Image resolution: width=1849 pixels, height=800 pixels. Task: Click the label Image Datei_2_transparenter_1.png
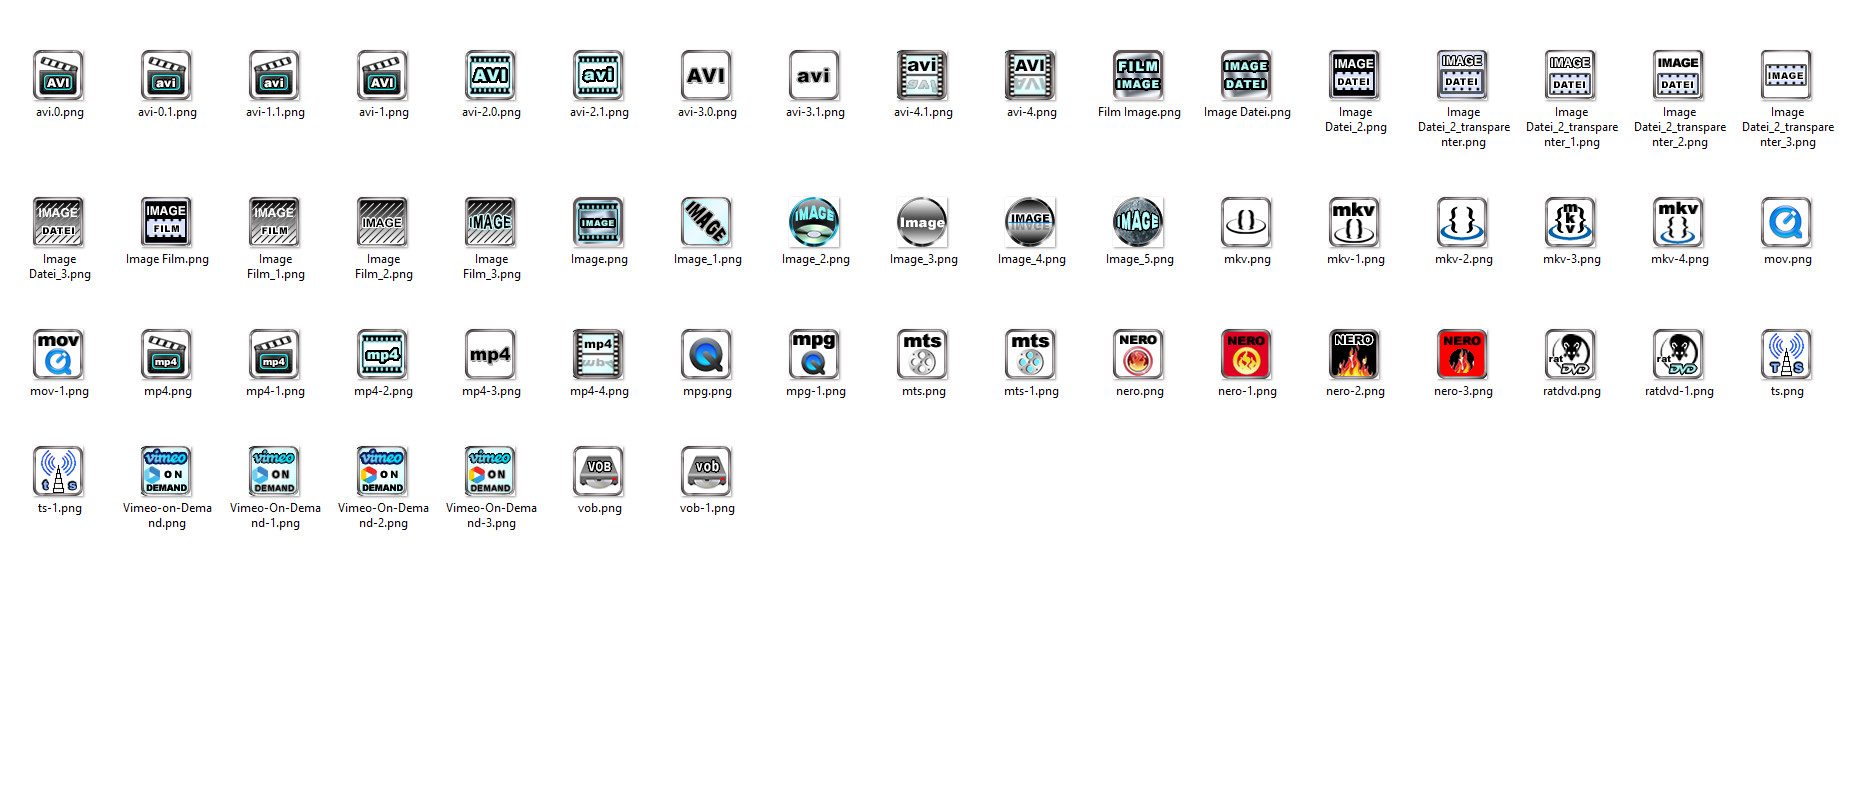[1572, 127]
